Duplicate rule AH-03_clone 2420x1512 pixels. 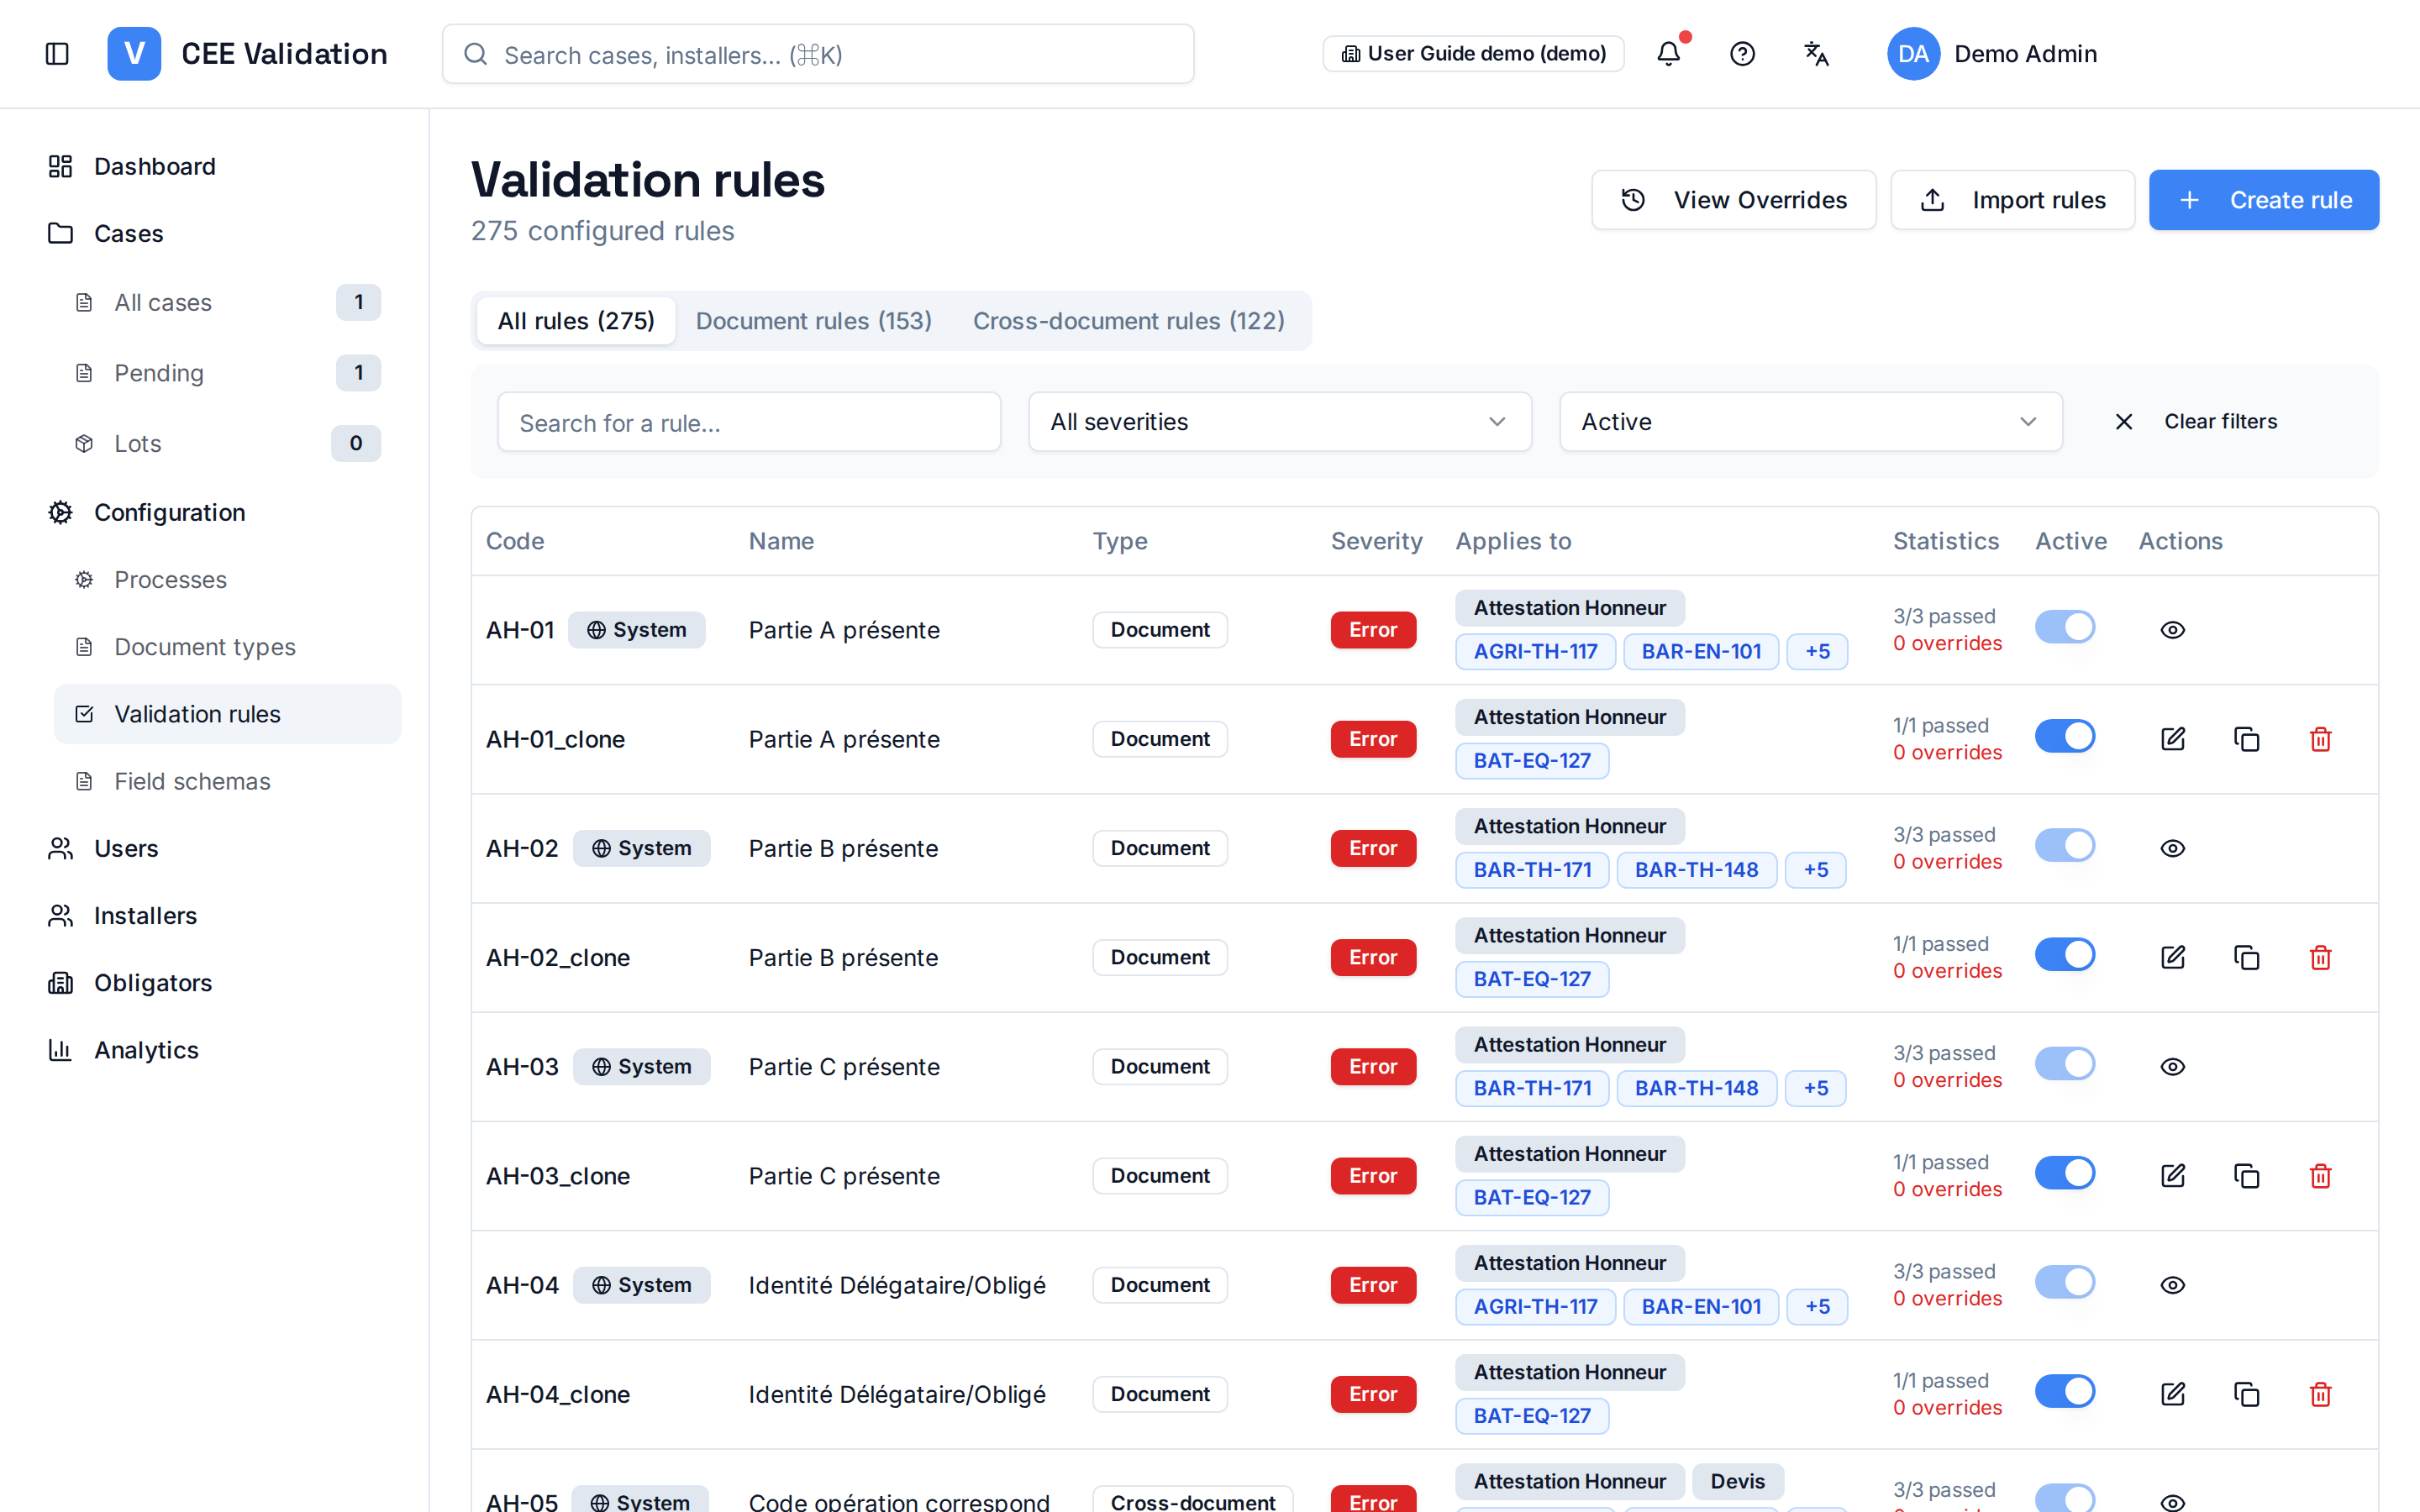[x=2246, y=1176]
